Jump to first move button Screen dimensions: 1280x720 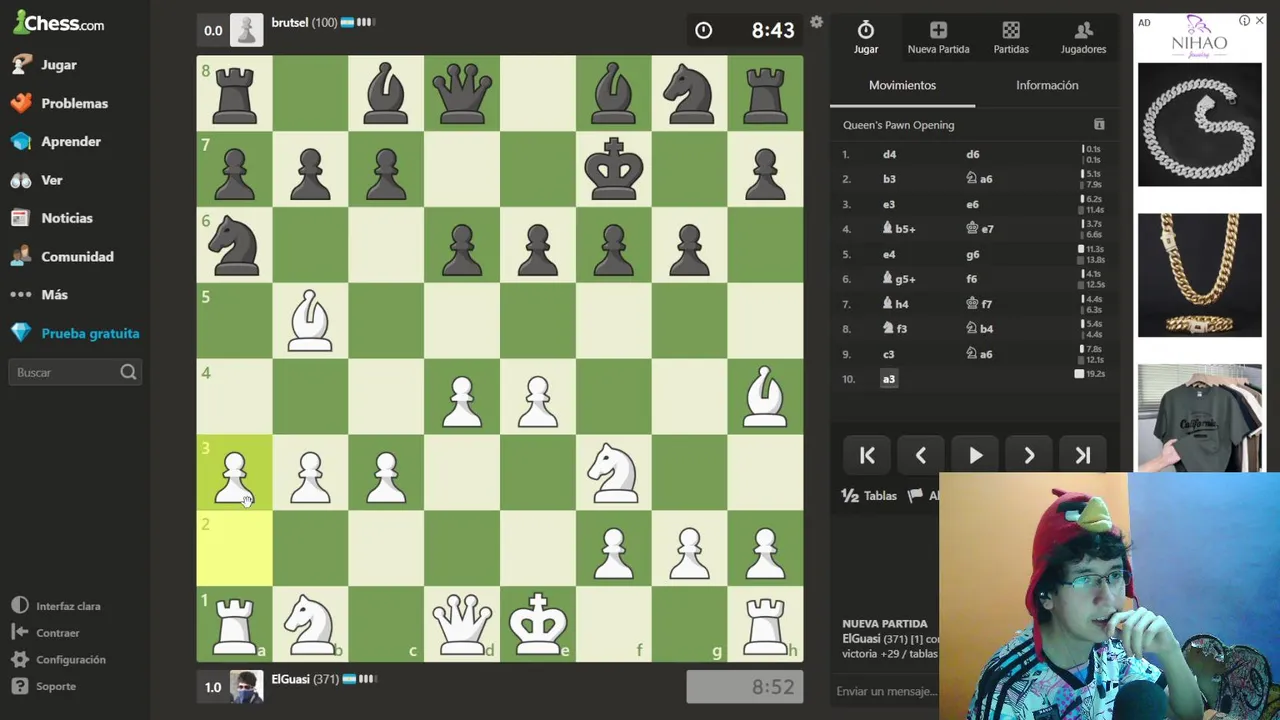point(867,456)
